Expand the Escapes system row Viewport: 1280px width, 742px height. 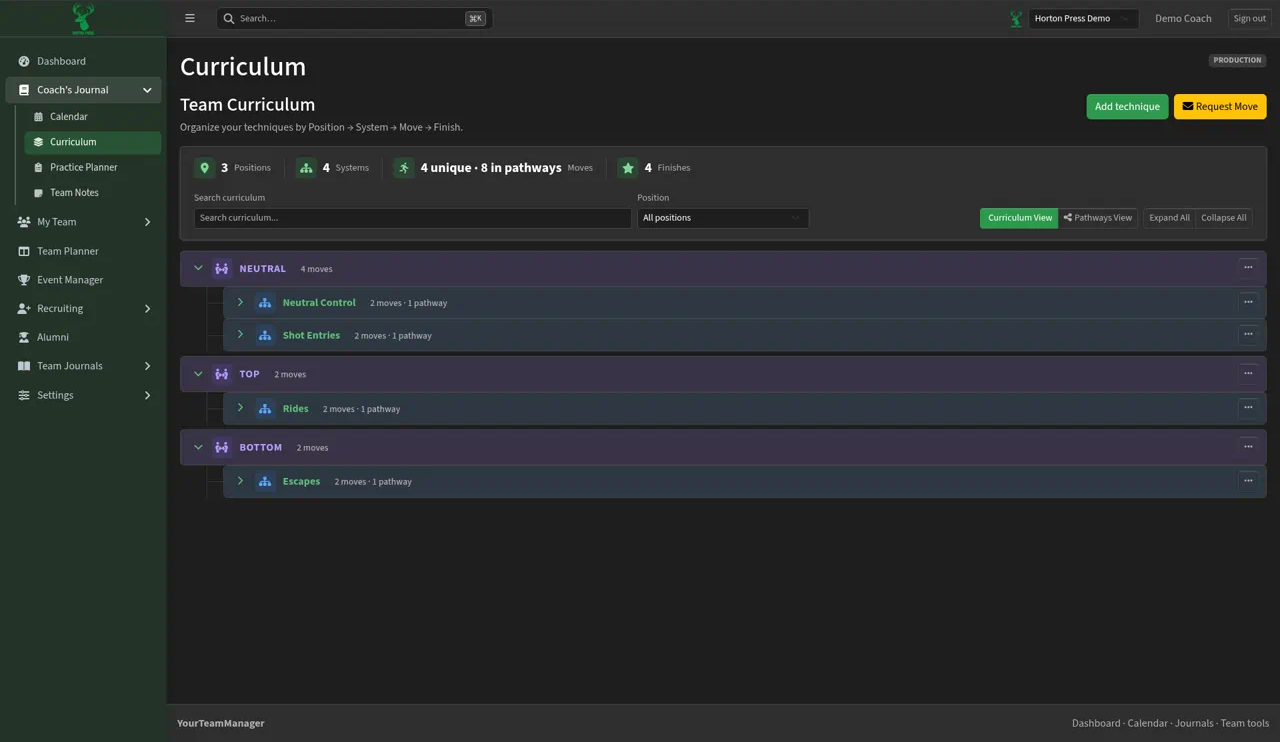coord(240,481)
